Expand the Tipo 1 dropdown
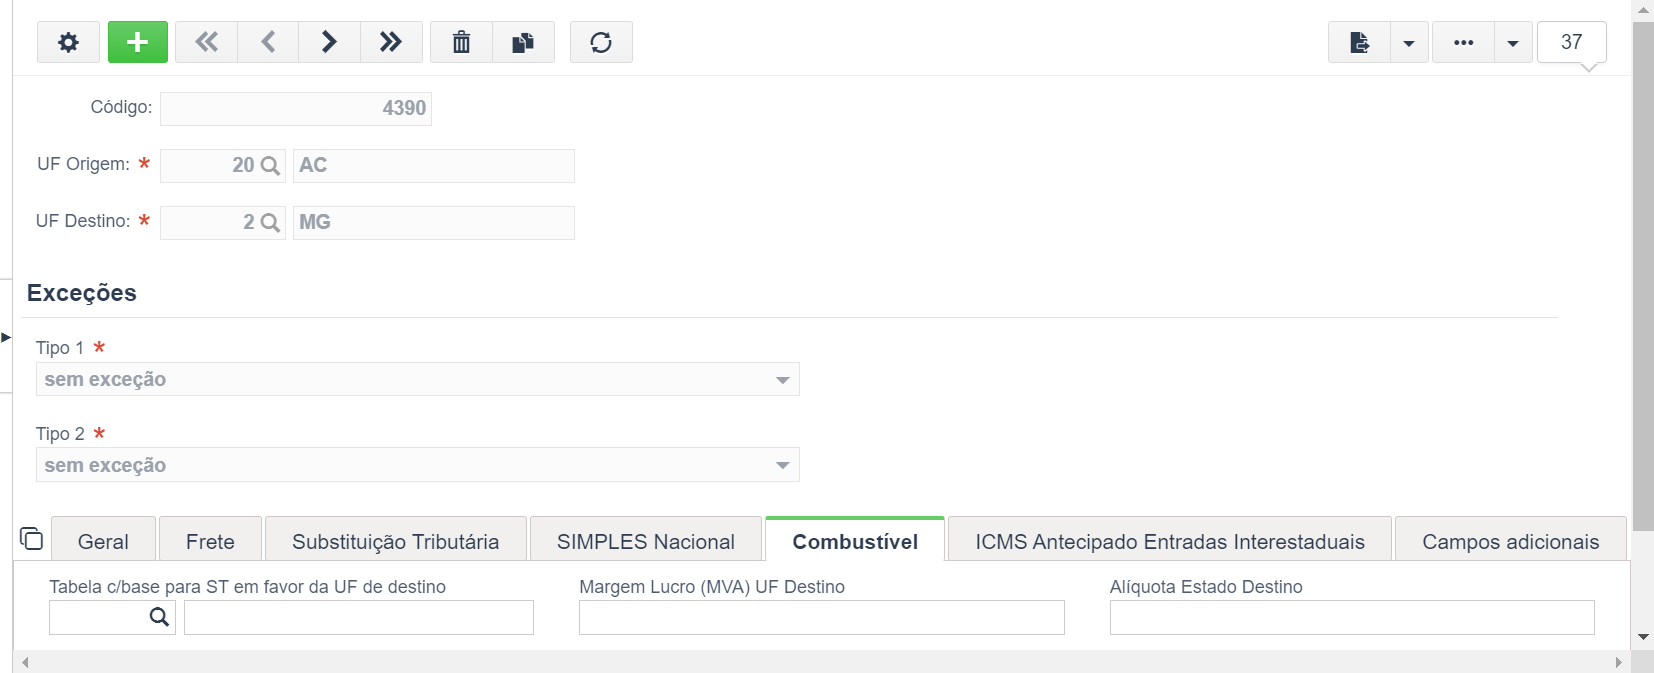The width and height of the screenshot is (1654, 673). (782, 380)
